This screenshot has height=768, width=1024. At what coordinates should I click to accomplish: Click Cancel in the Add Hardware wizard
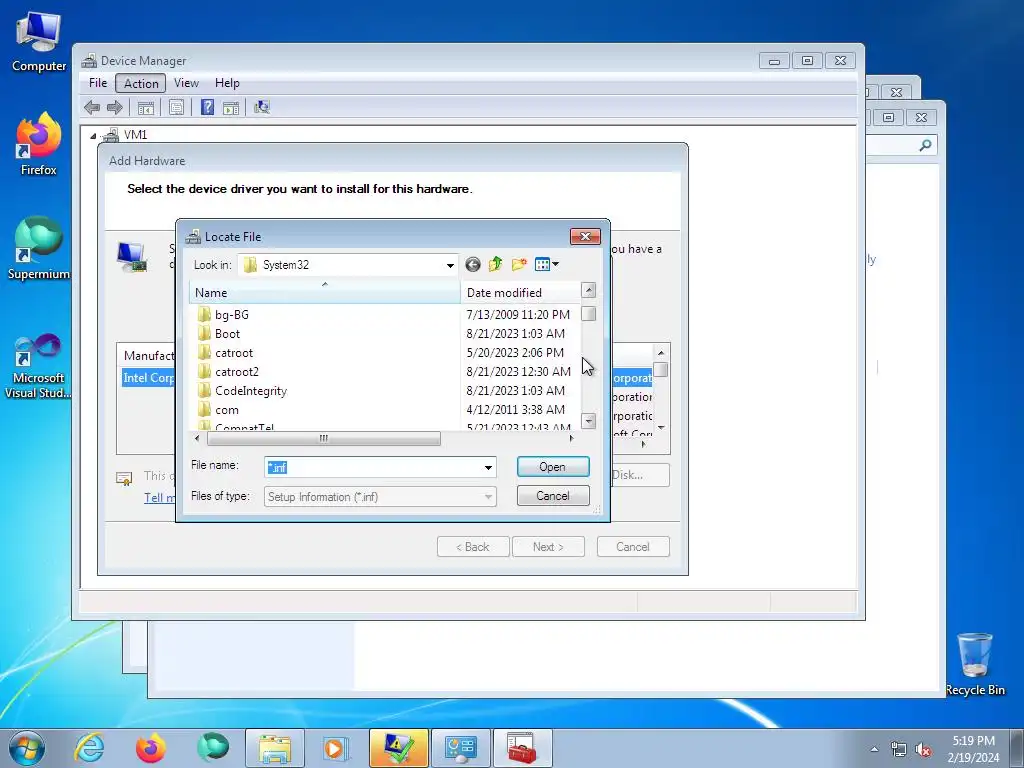click(633, 547)
